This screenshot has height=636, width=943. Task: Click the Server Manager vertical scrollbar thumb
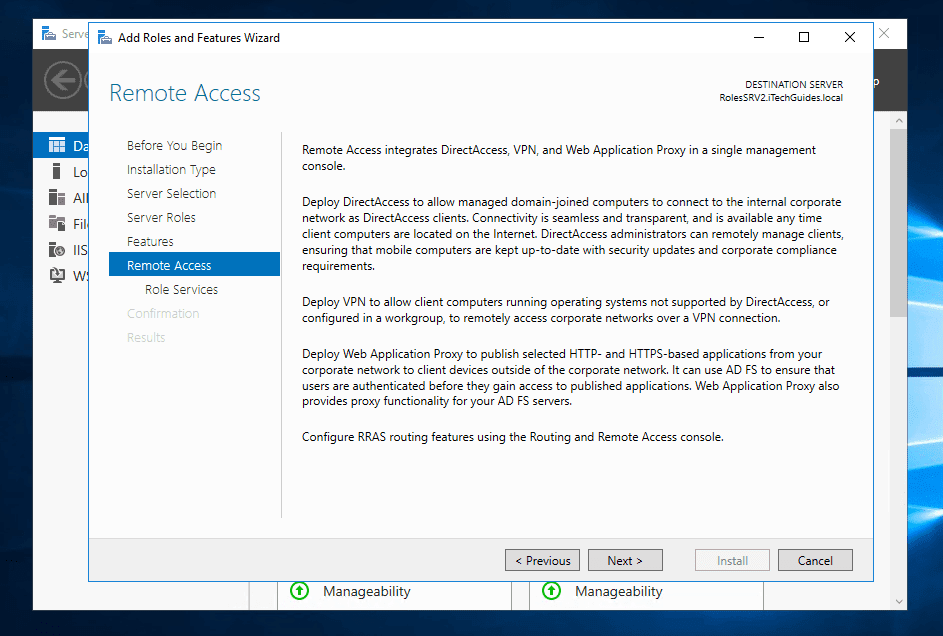(x=898, y=222)
